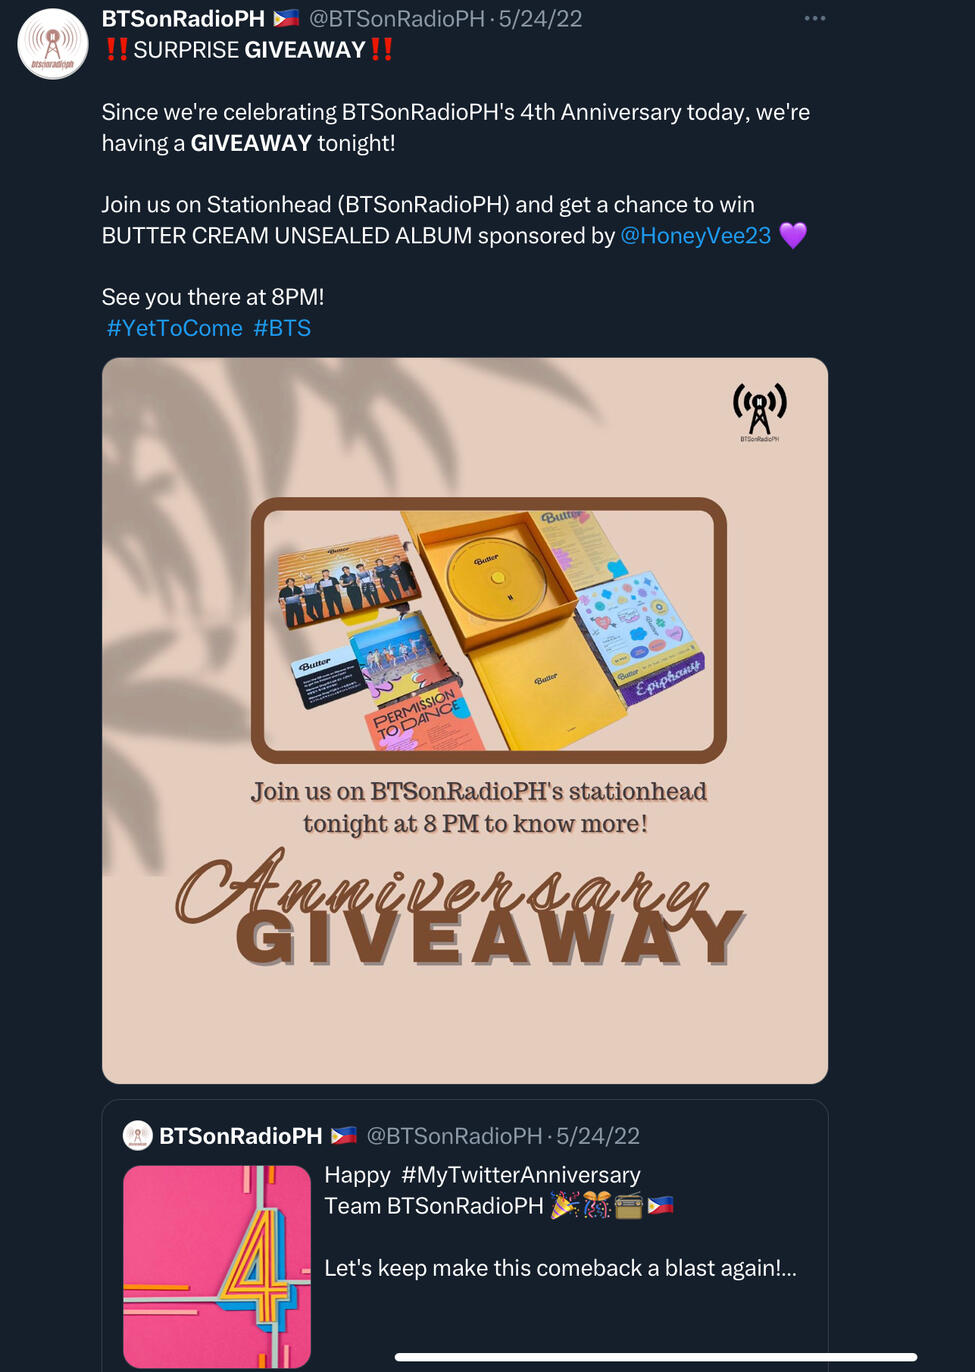Open quoted tweet's BTSonRadioPH author name

pos(241,1136)
